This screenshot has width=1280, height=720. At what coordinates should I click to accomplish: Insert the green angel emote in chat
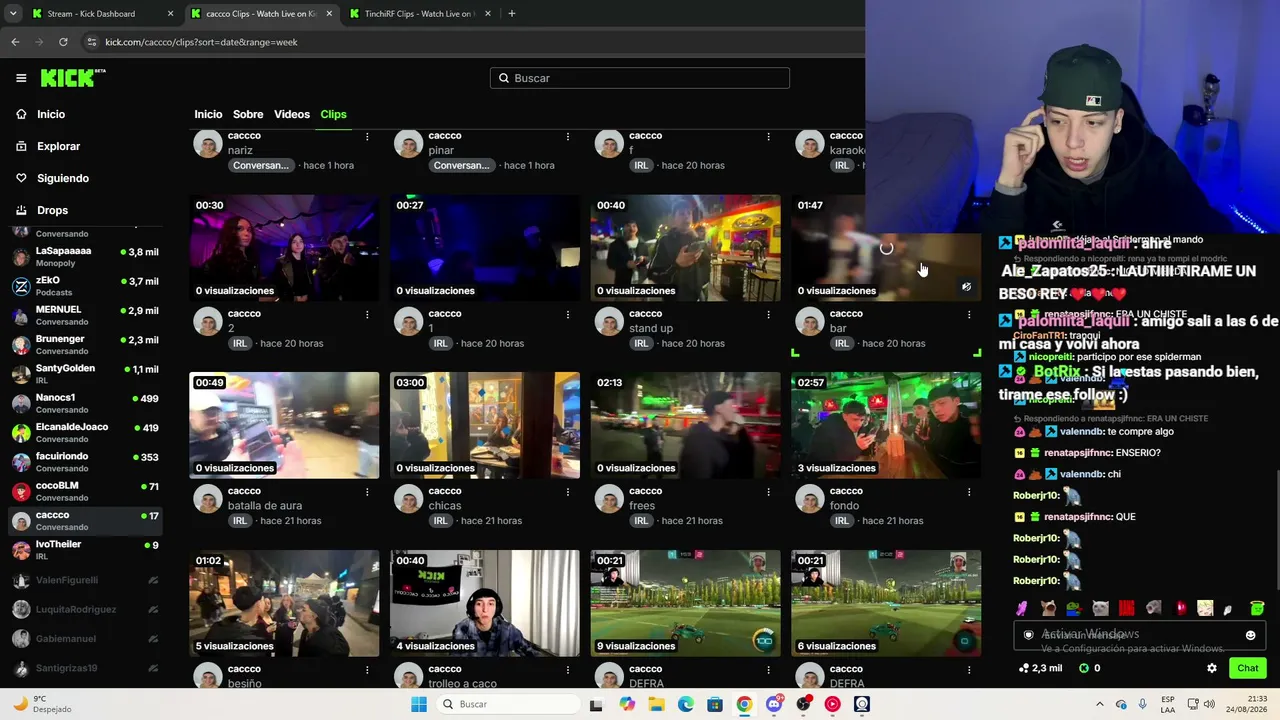(x=1257, y=608)
